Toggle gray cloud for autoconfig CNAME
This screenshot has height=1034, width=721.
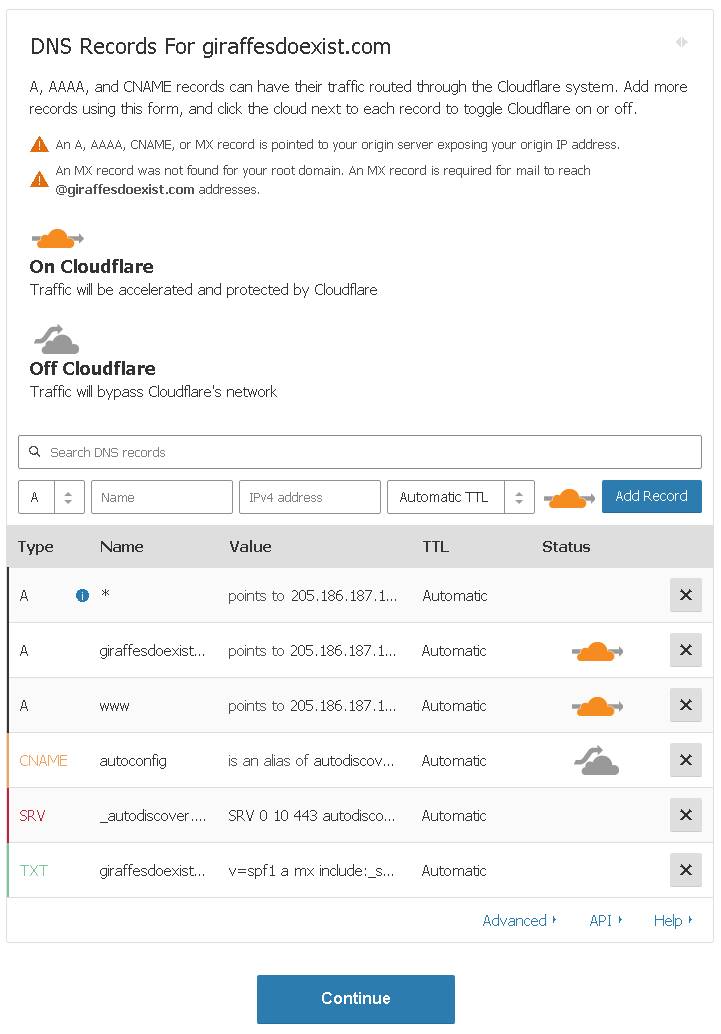(x=596, y=760)
